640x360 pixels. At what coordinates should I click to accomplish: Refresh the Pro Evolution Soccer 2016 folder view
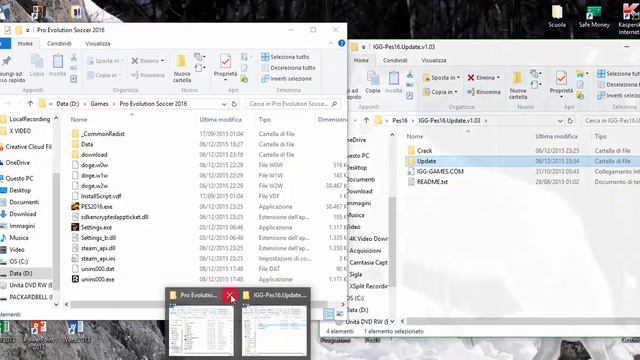click(x=234, y=104)
